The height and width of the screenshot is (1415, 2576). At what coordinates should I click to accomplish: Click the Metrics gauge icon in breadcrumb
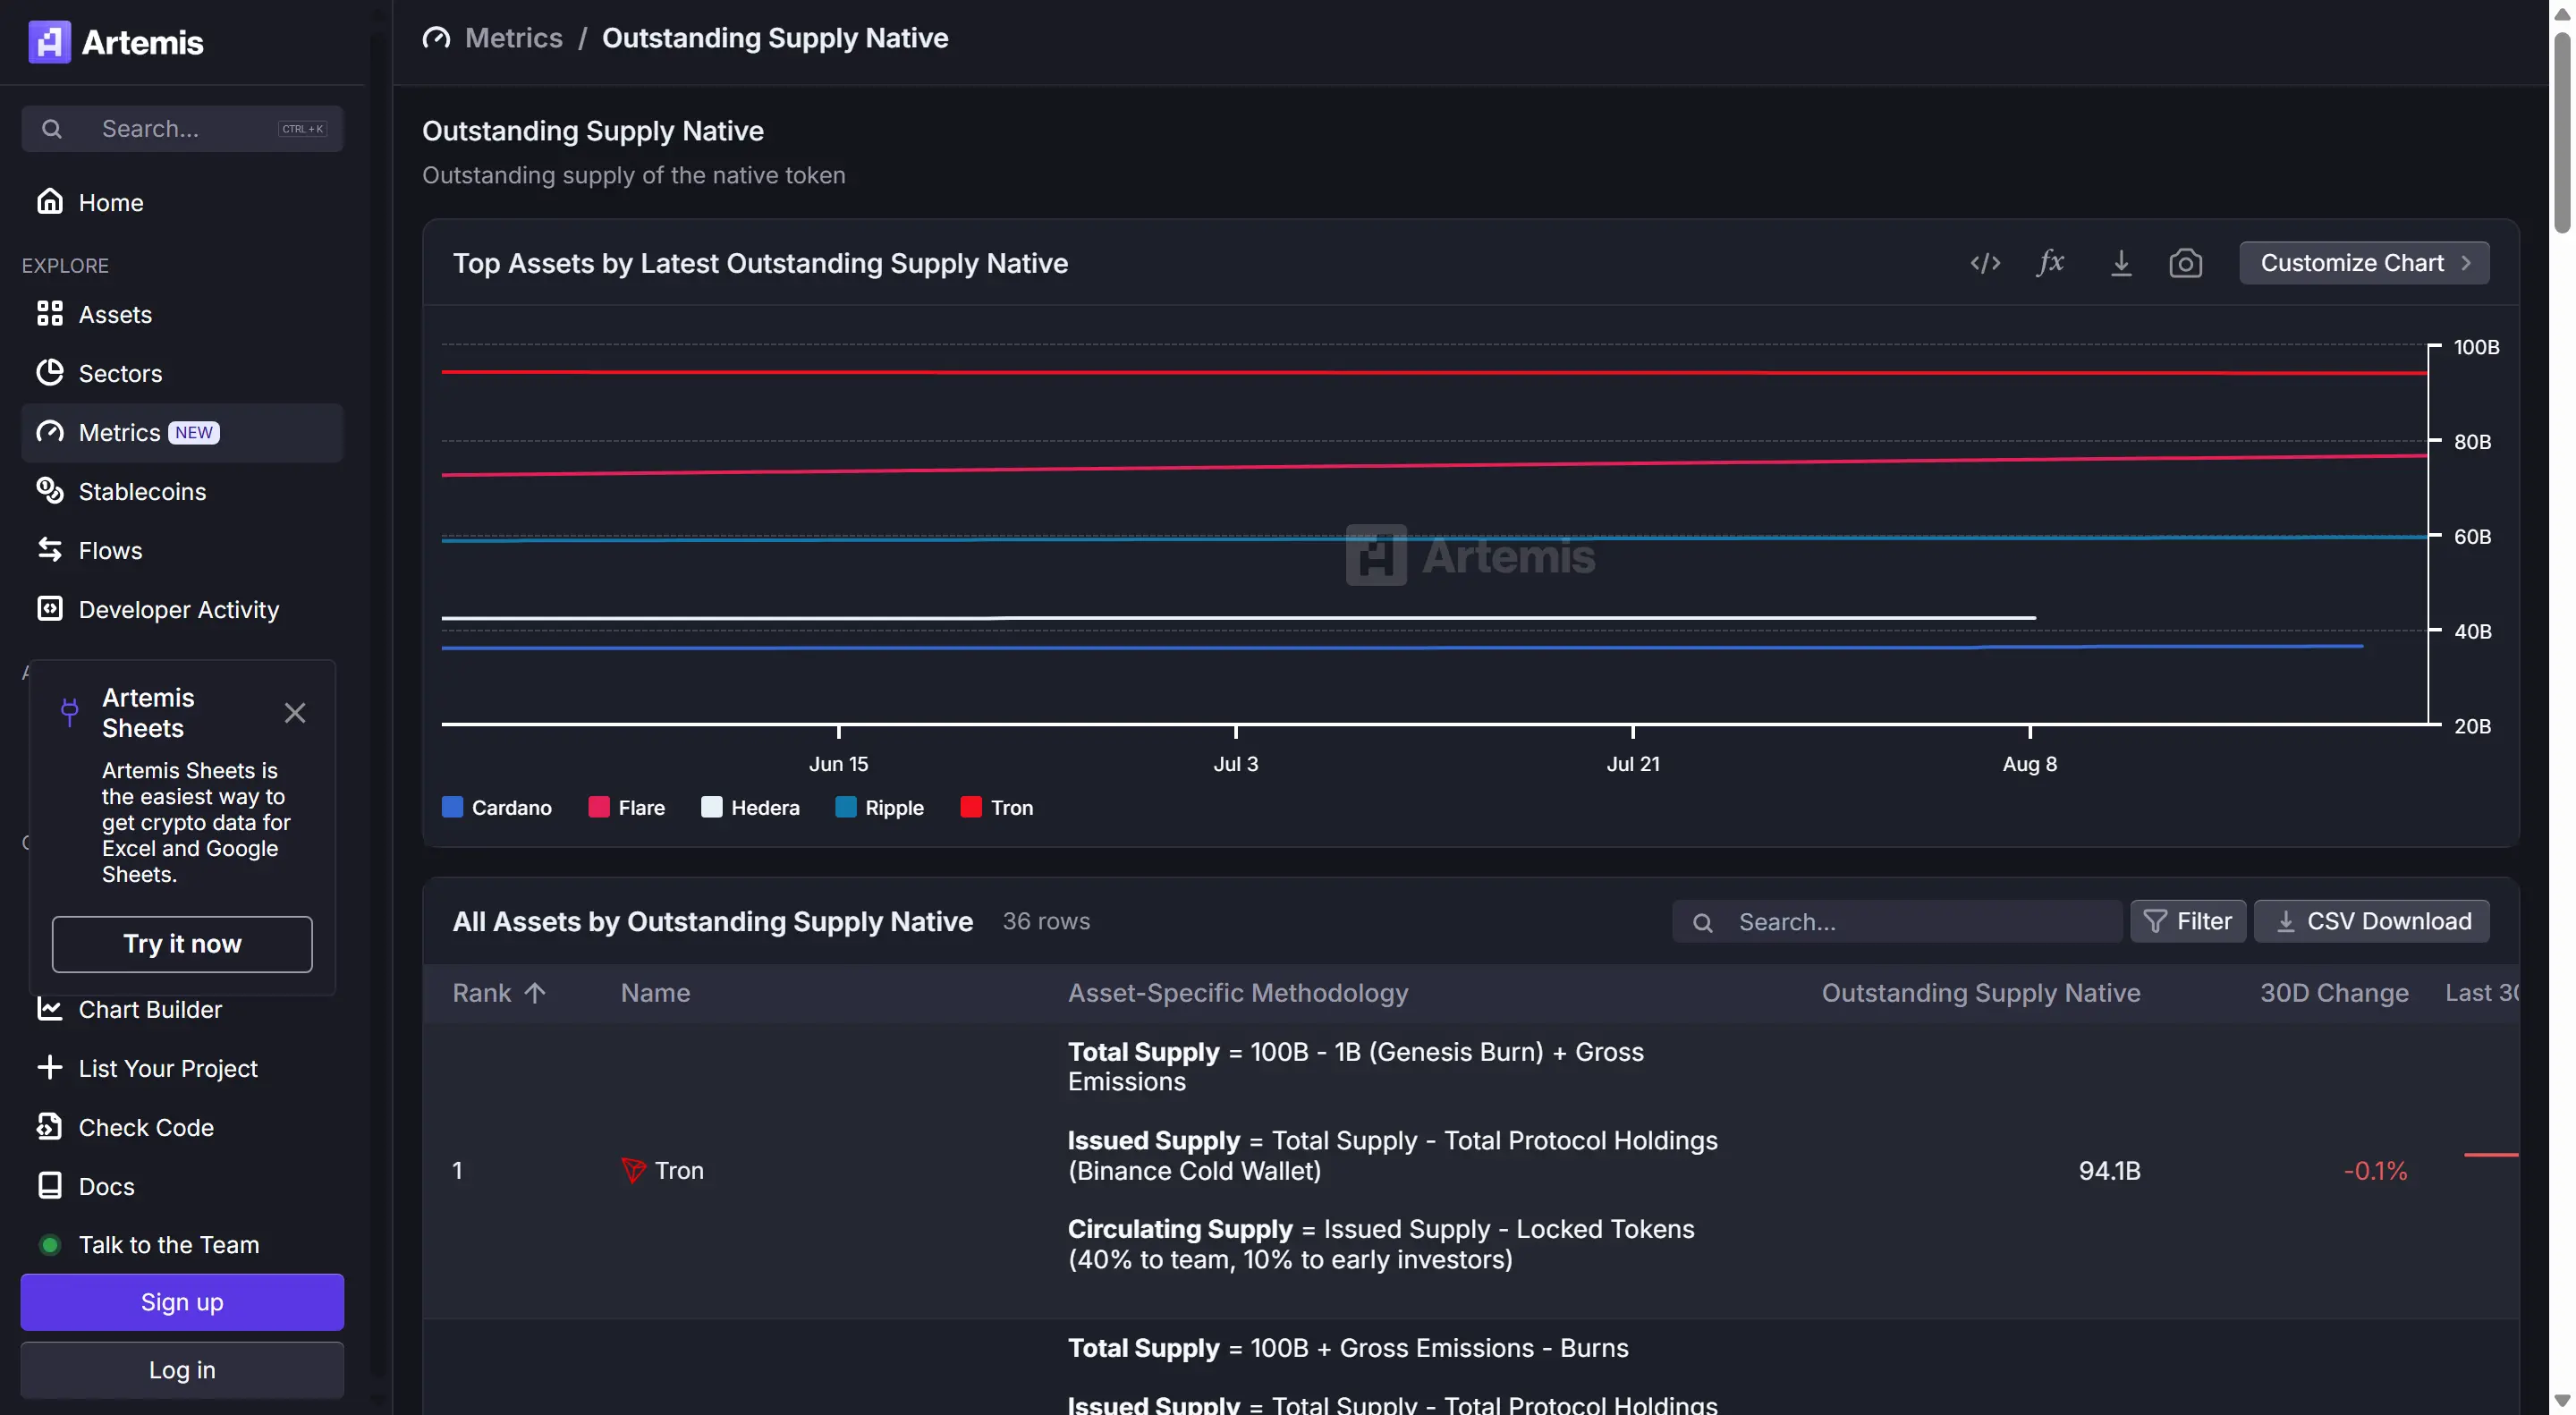coord(436,38)
